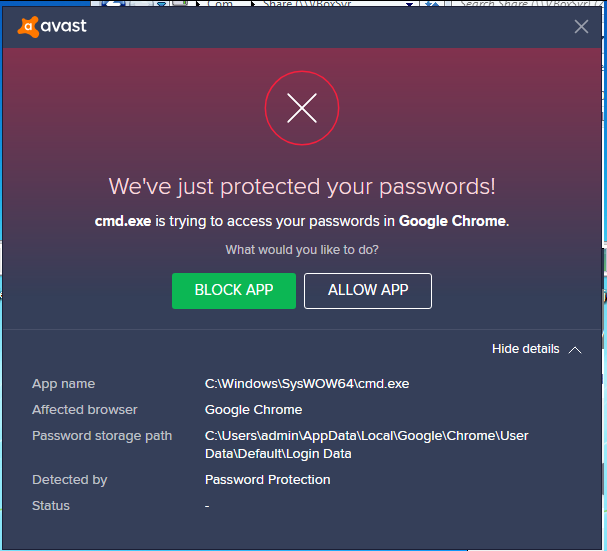Select the C:\Windows\SysWOW64\cmd.exe path value

[307, 384]
